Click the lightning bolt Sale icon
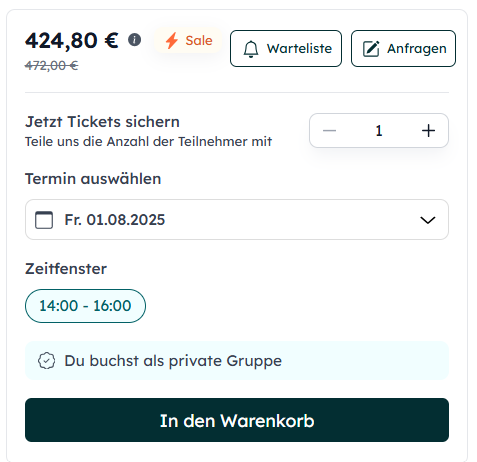477x462 pixels. click(172, 41)
